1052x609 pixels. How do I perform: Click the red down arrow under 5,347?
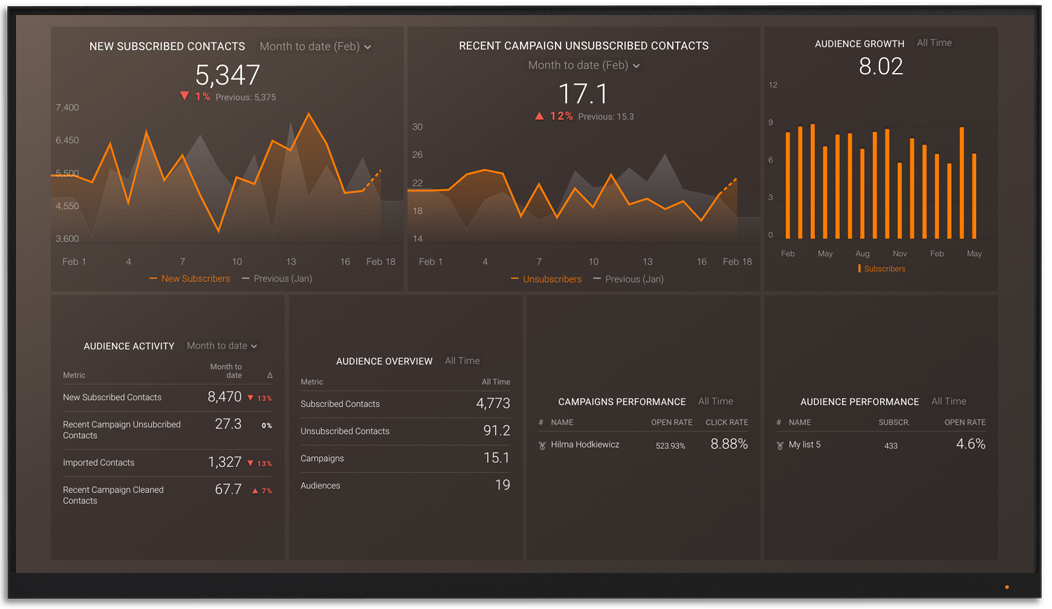coord(185,97)
